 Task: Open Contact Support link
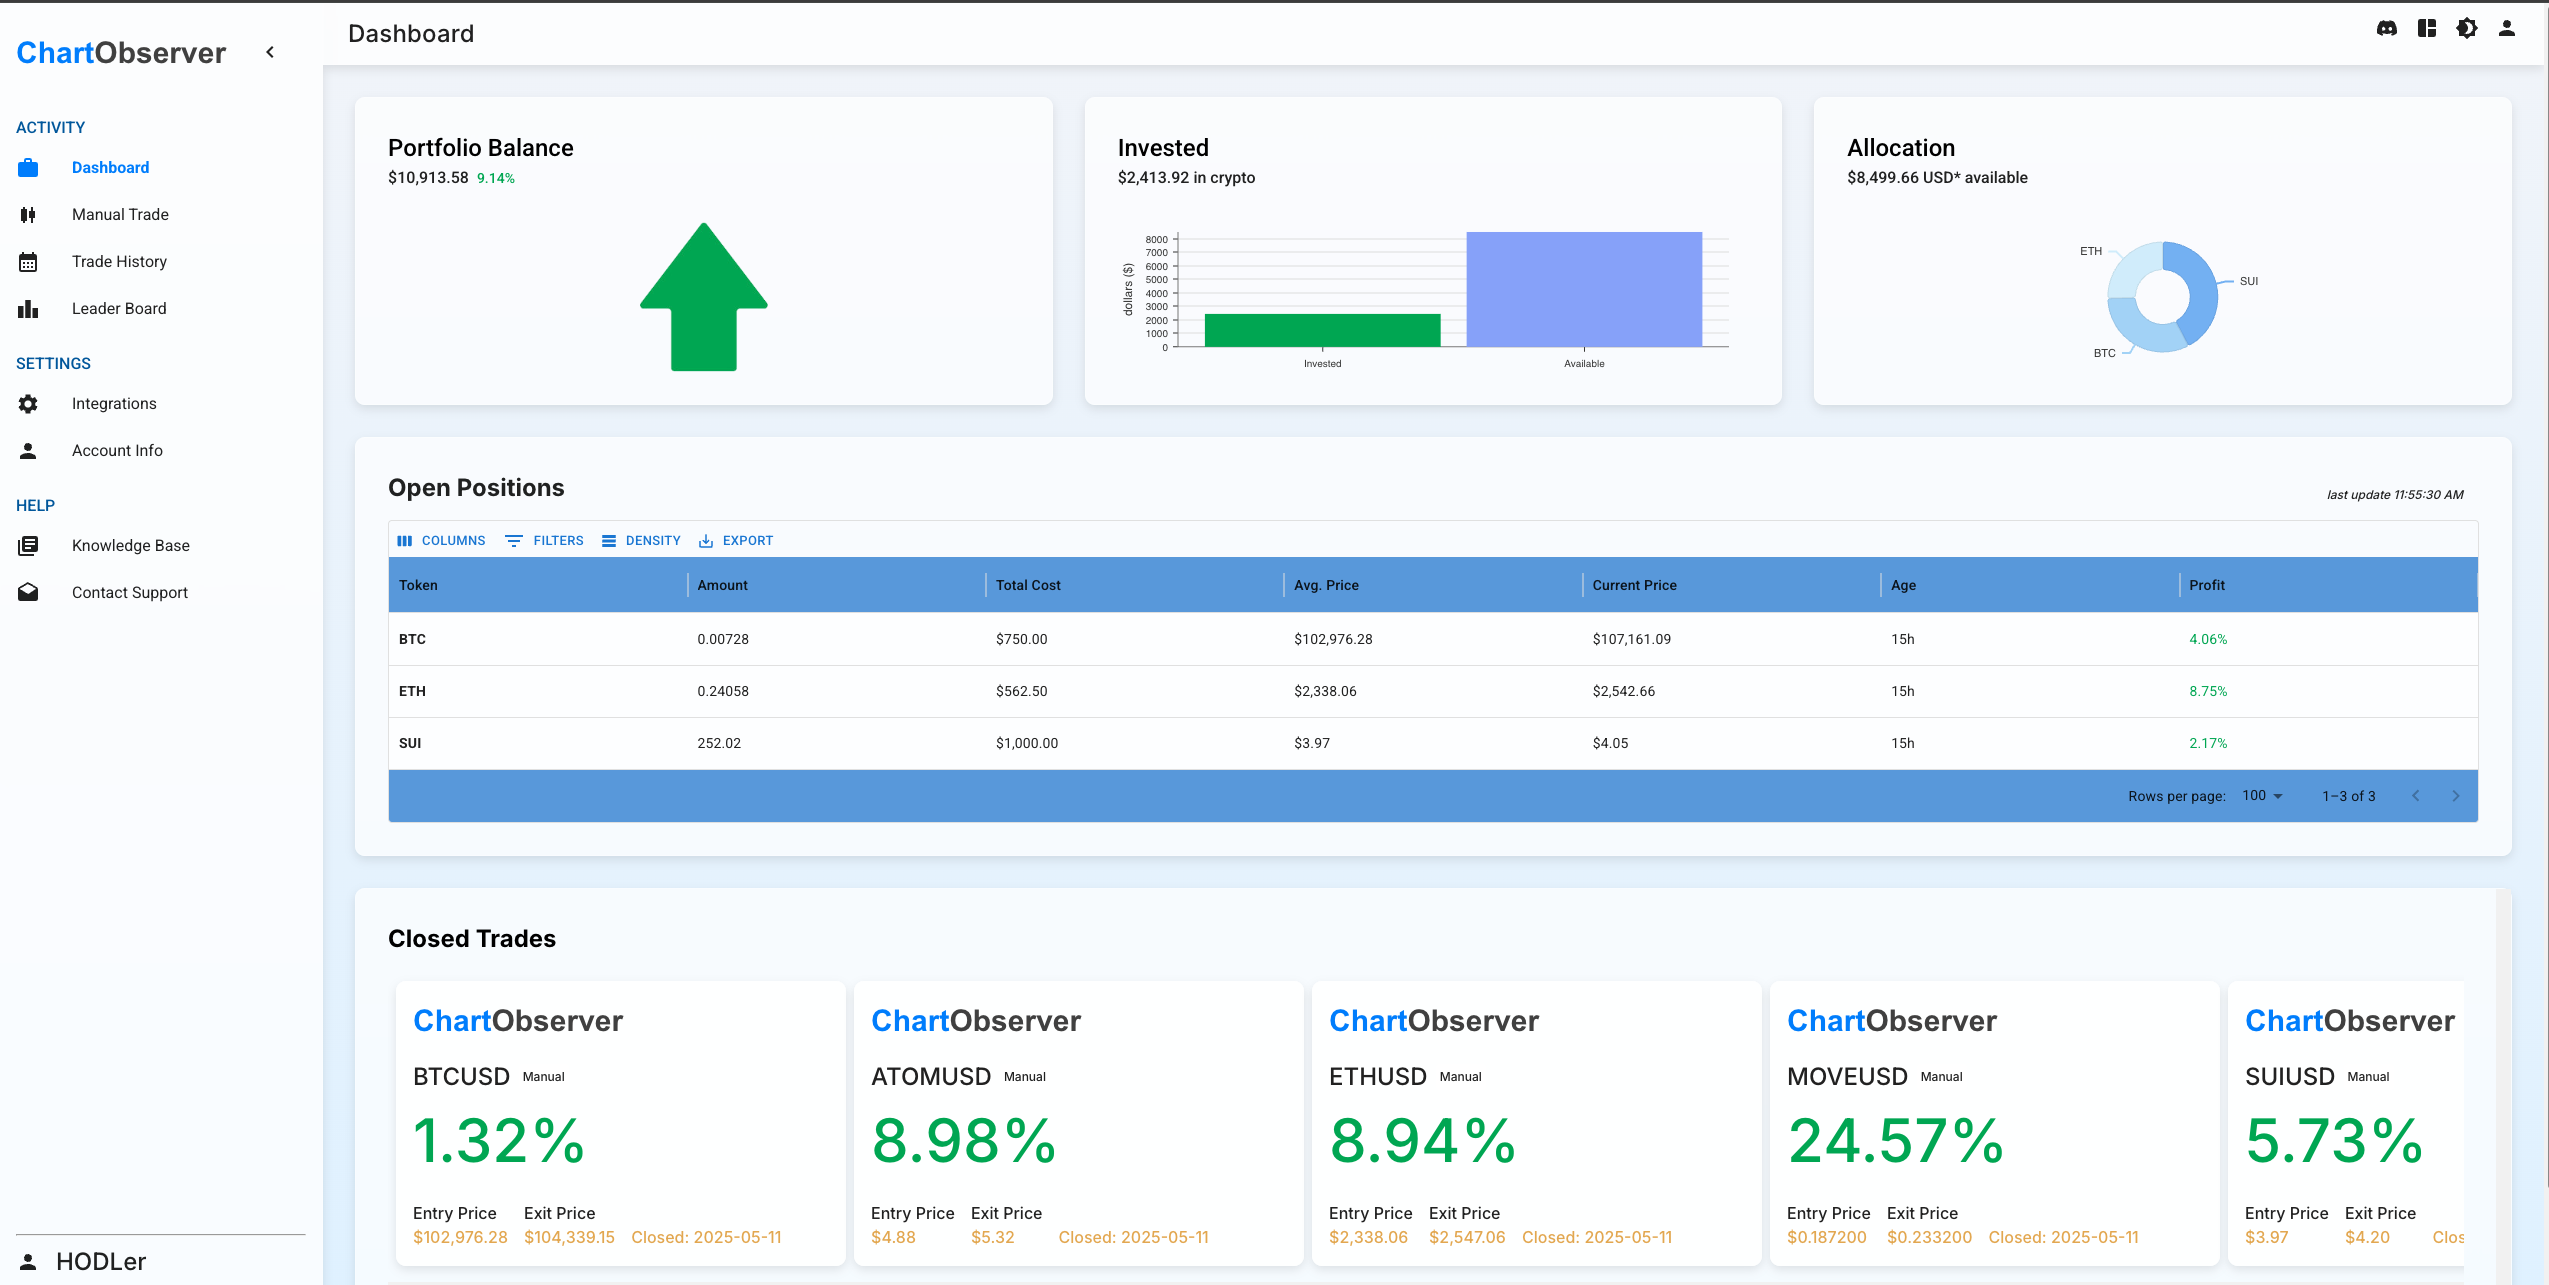[x=130, y=593]
